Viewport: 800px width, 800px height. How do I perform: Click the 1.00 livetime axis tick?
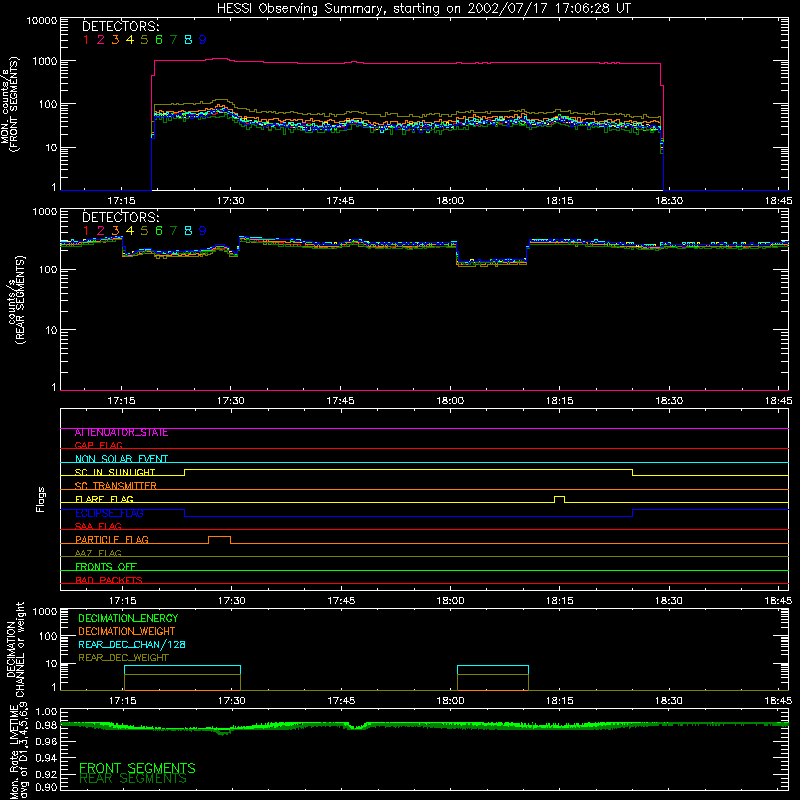click(46, 711)
